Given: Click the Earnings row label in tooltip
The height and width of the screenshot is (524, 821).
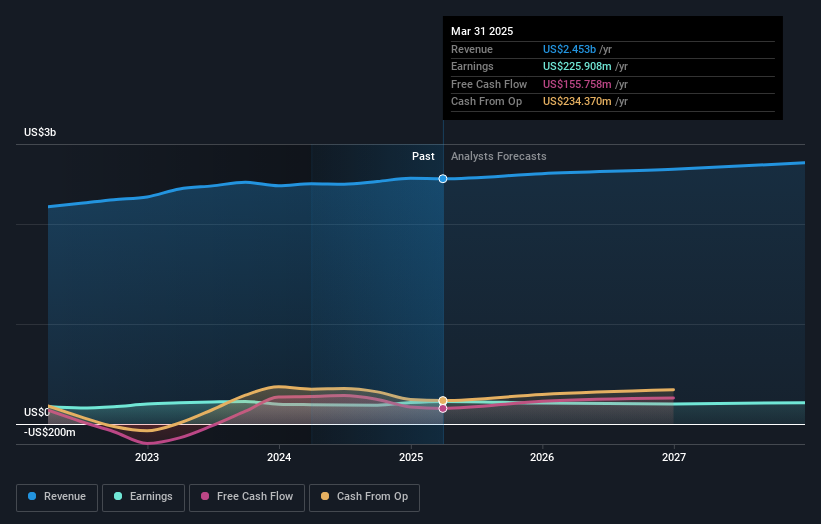Looking at the screenshot, I should 472,66.
